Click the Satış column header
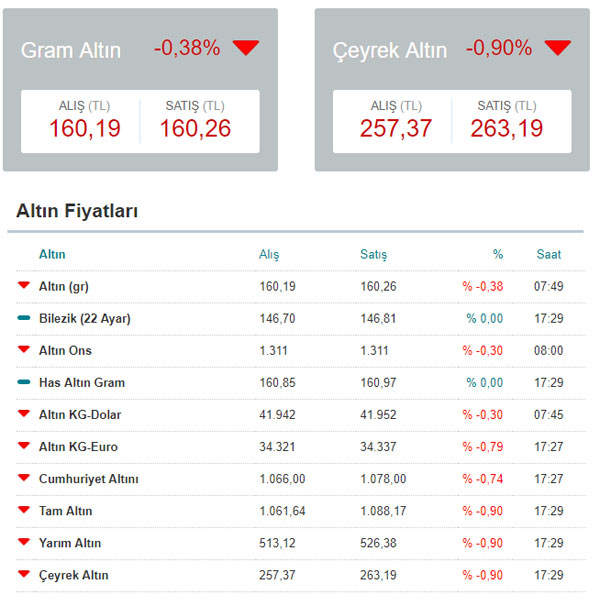This screenshot has height=595, width=600. (x=373, y=254)
